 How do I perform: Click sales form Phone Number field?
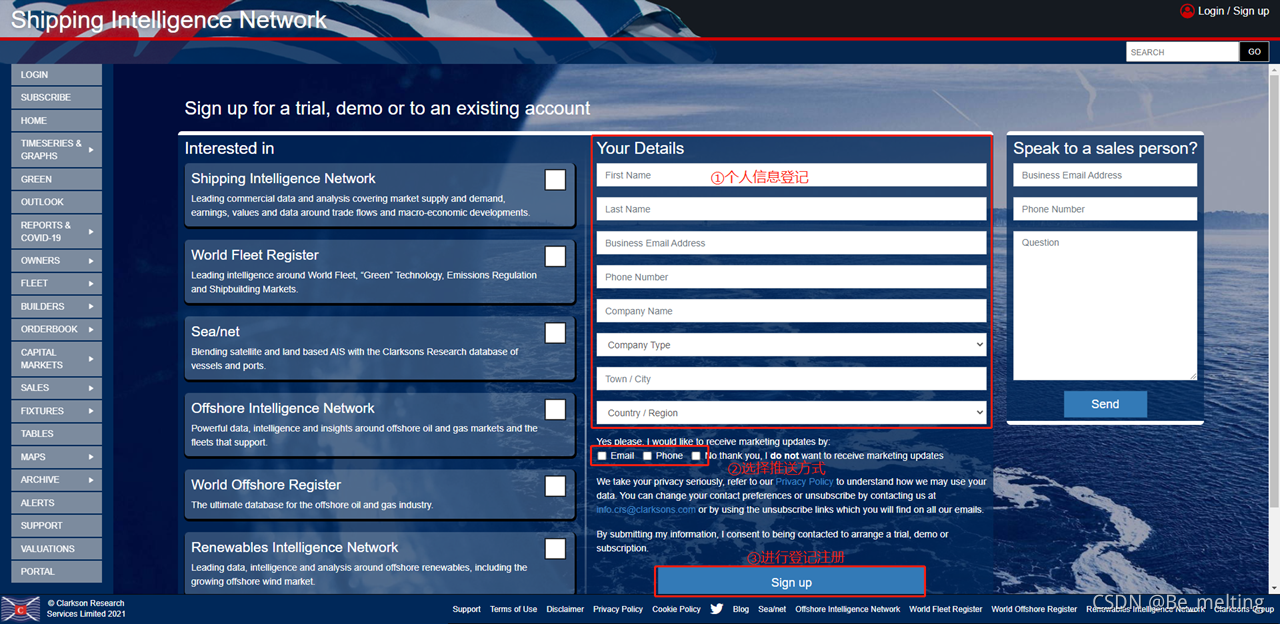1105,209
